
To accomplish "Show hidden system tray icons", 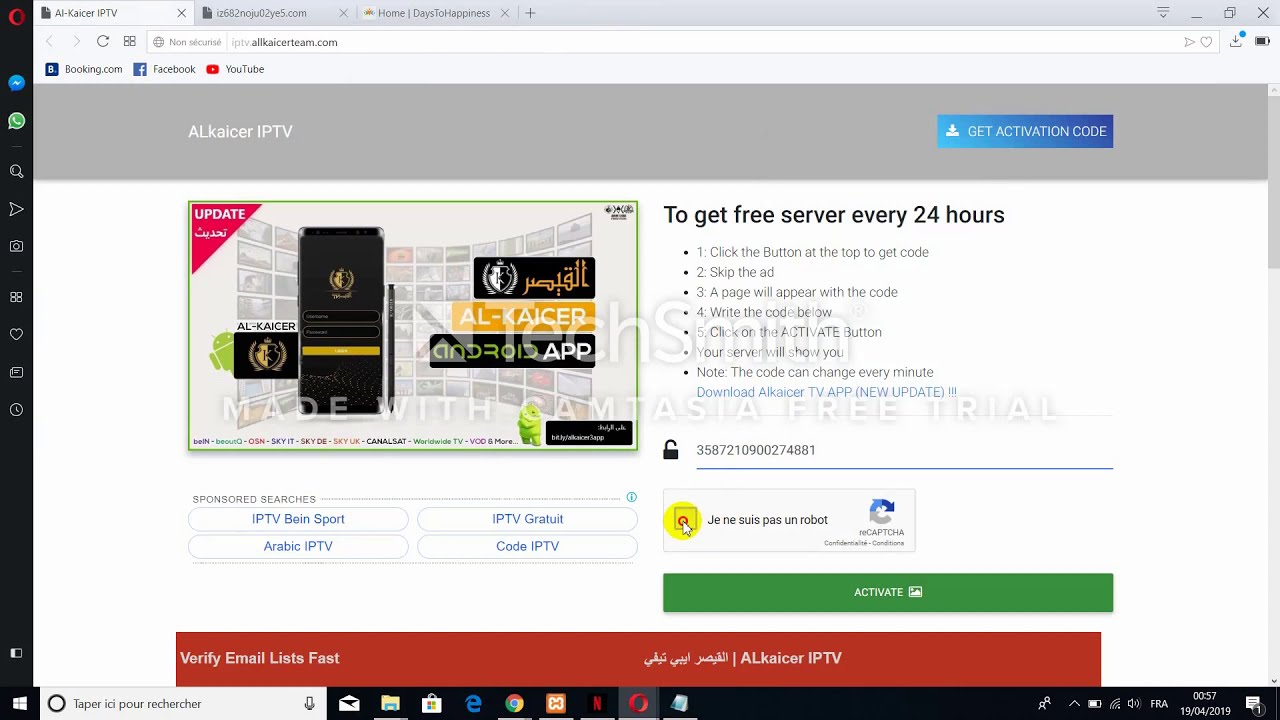I will pos(1074,704).
